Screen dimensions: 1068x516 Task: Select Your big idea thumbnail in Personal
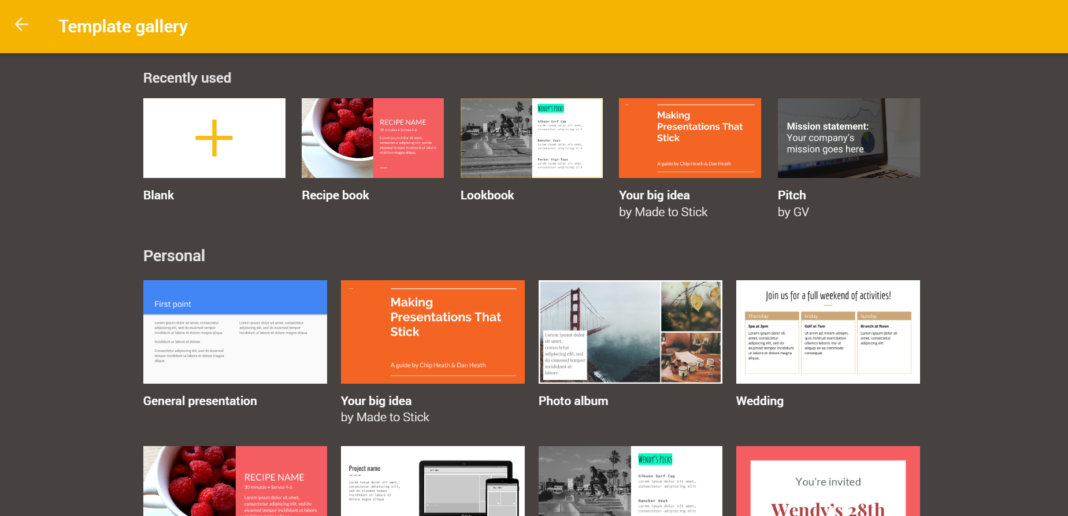(432, 332)
